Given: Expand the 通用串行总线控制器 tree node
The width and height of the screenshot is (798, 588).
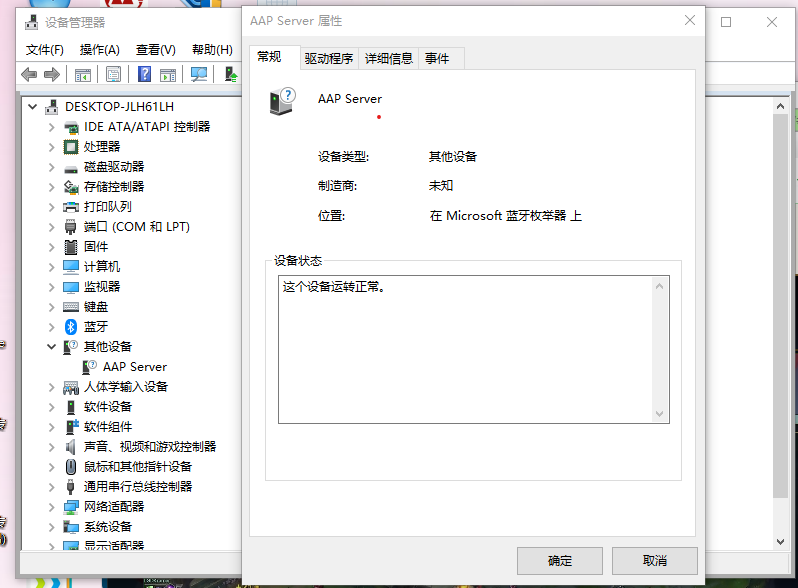Looking at the screenshot, I should [51, 487].
